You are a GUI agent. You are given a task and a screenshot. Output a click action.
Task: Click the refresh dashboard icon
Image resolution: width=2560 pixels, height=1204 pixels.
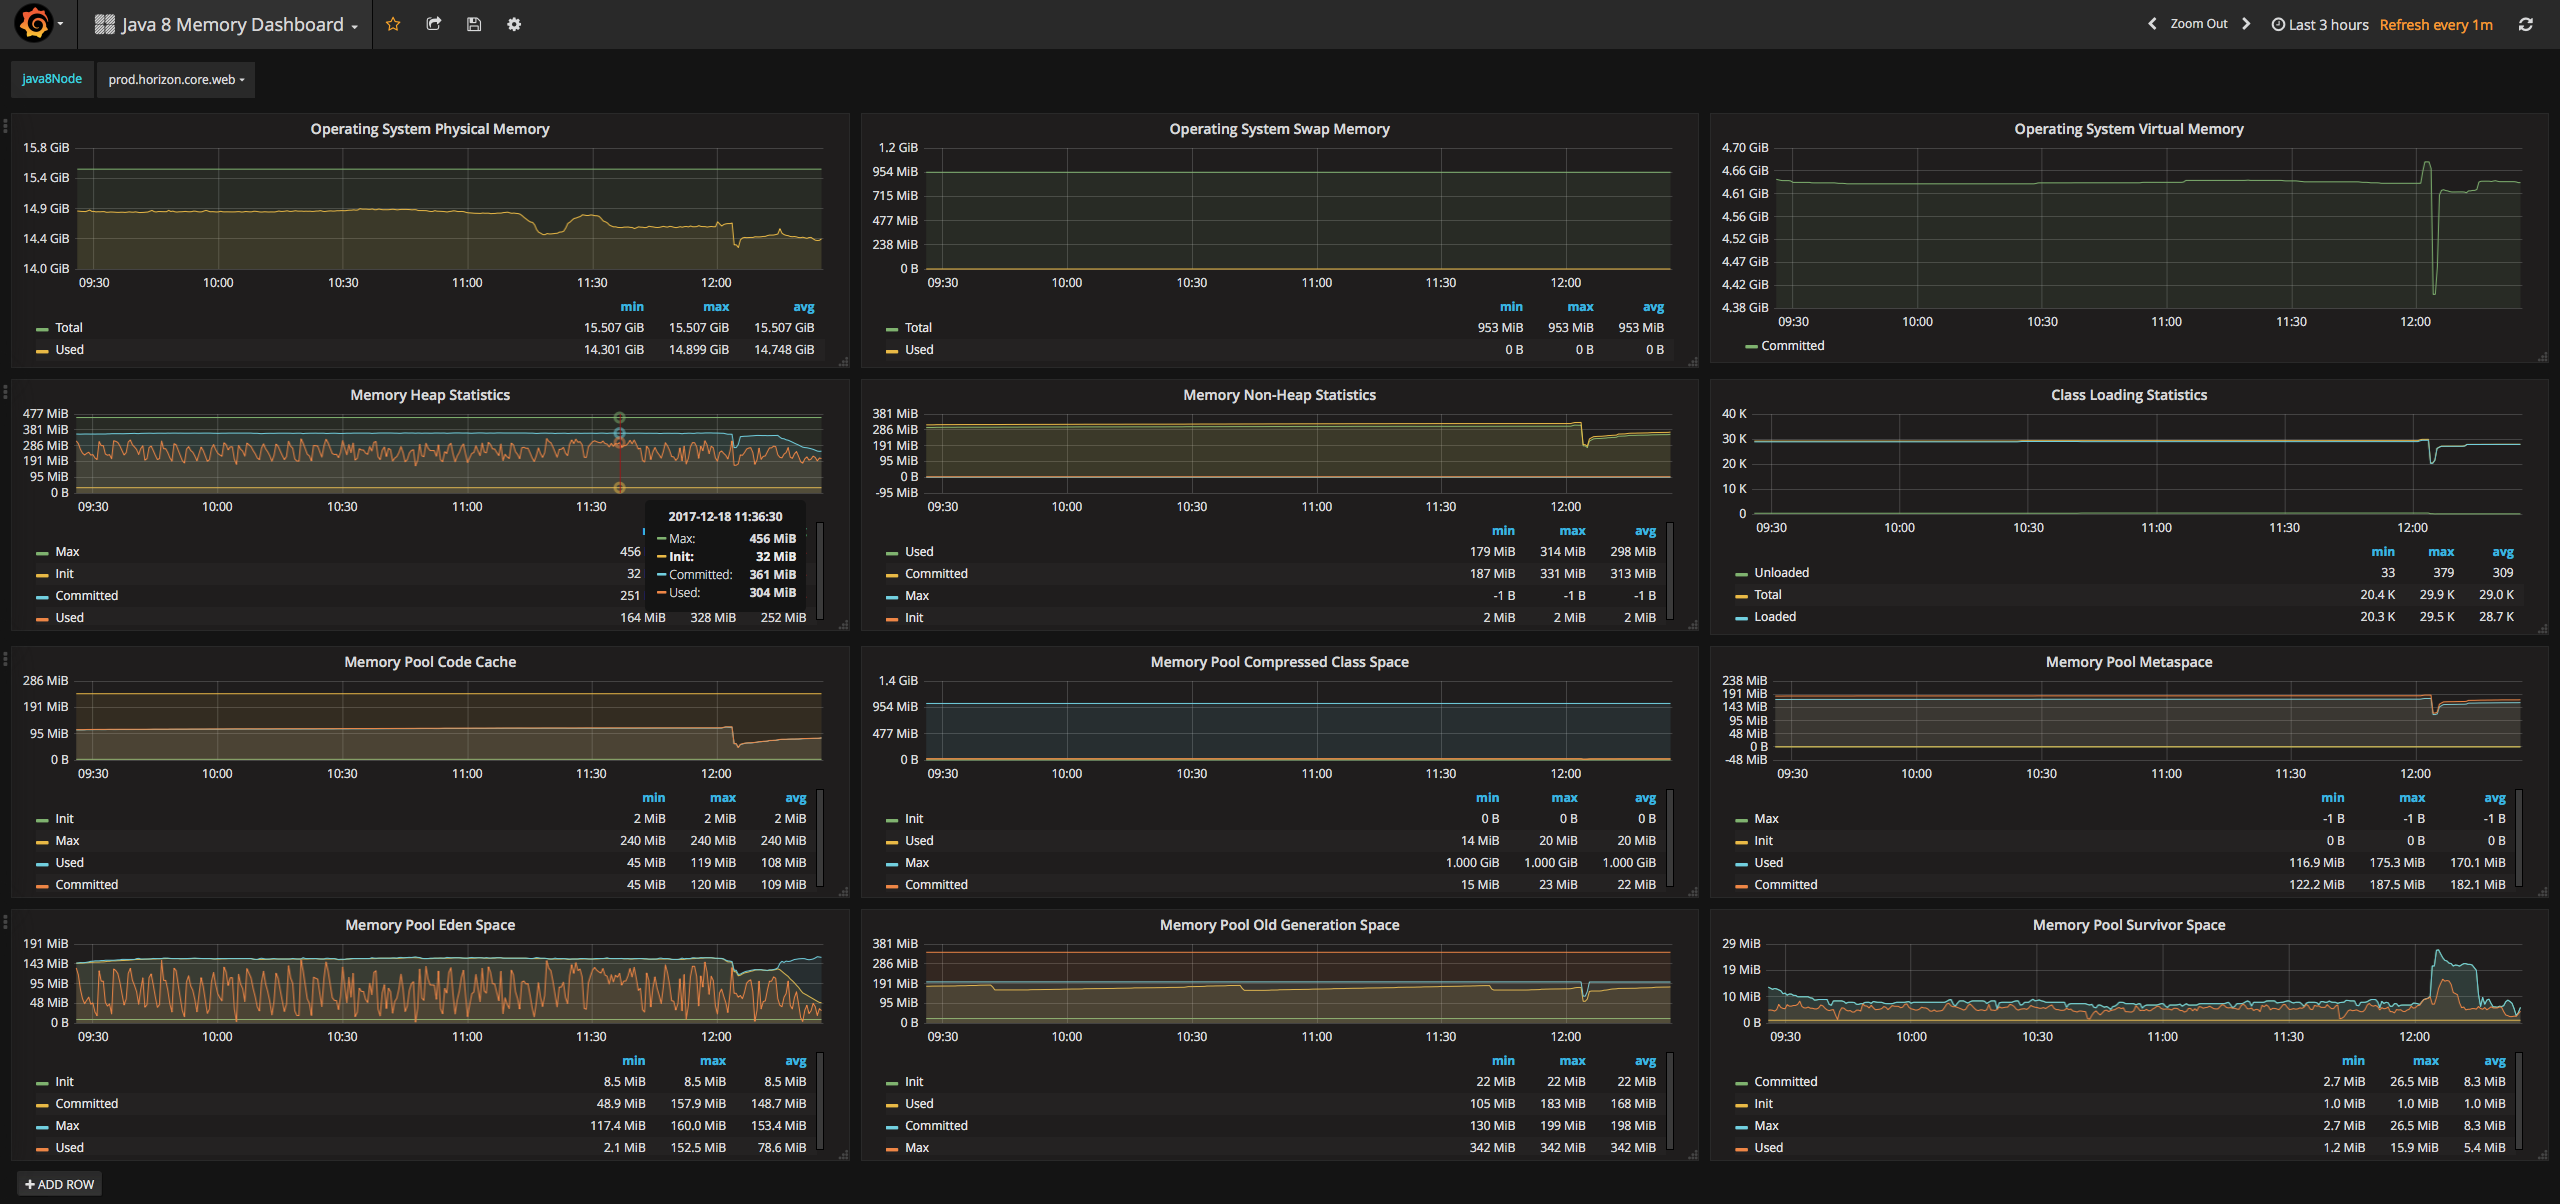2525,24
